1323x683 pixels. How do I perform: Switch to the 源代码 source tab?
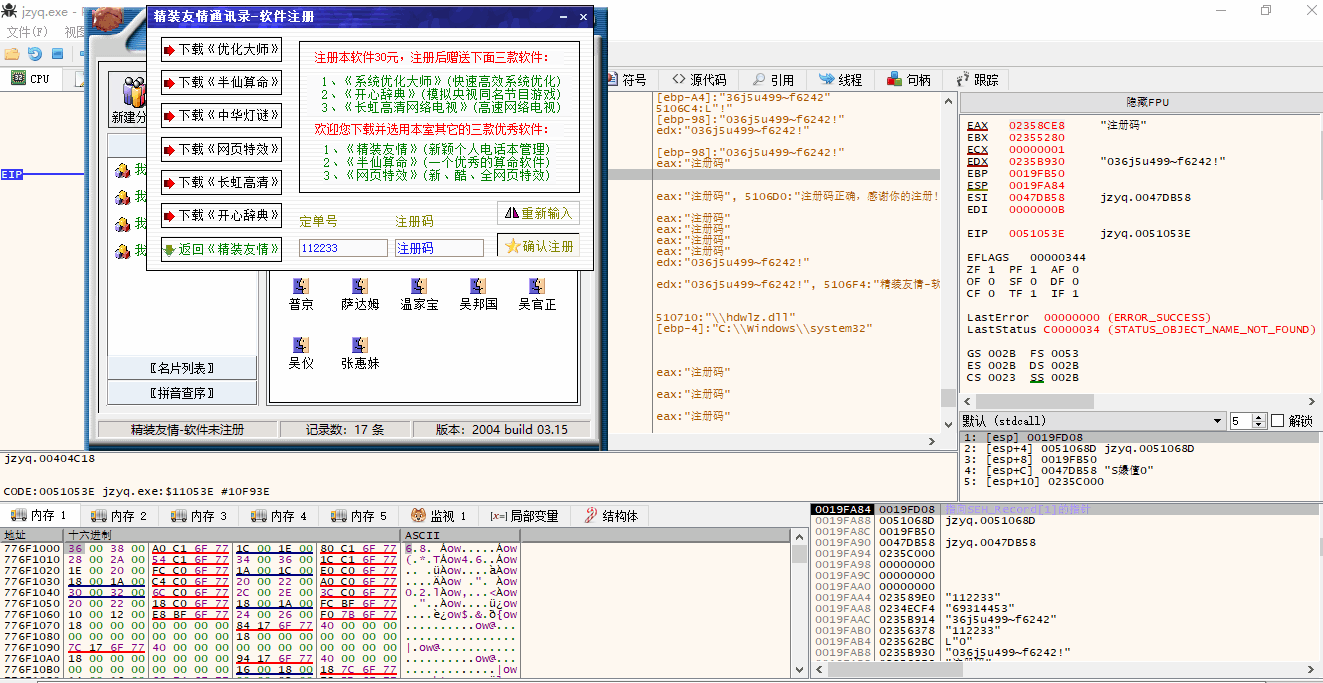tap(699, 80)
